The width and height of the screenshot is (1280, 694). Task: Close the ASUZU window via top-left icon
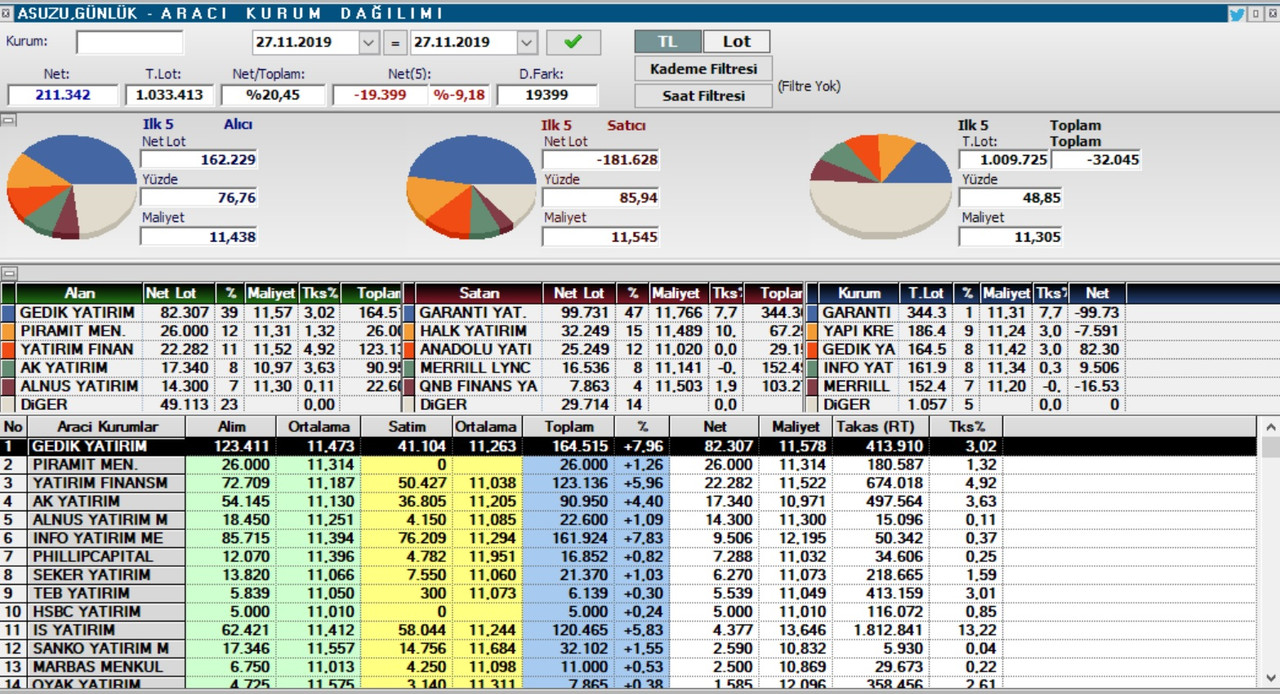point(8,14)
